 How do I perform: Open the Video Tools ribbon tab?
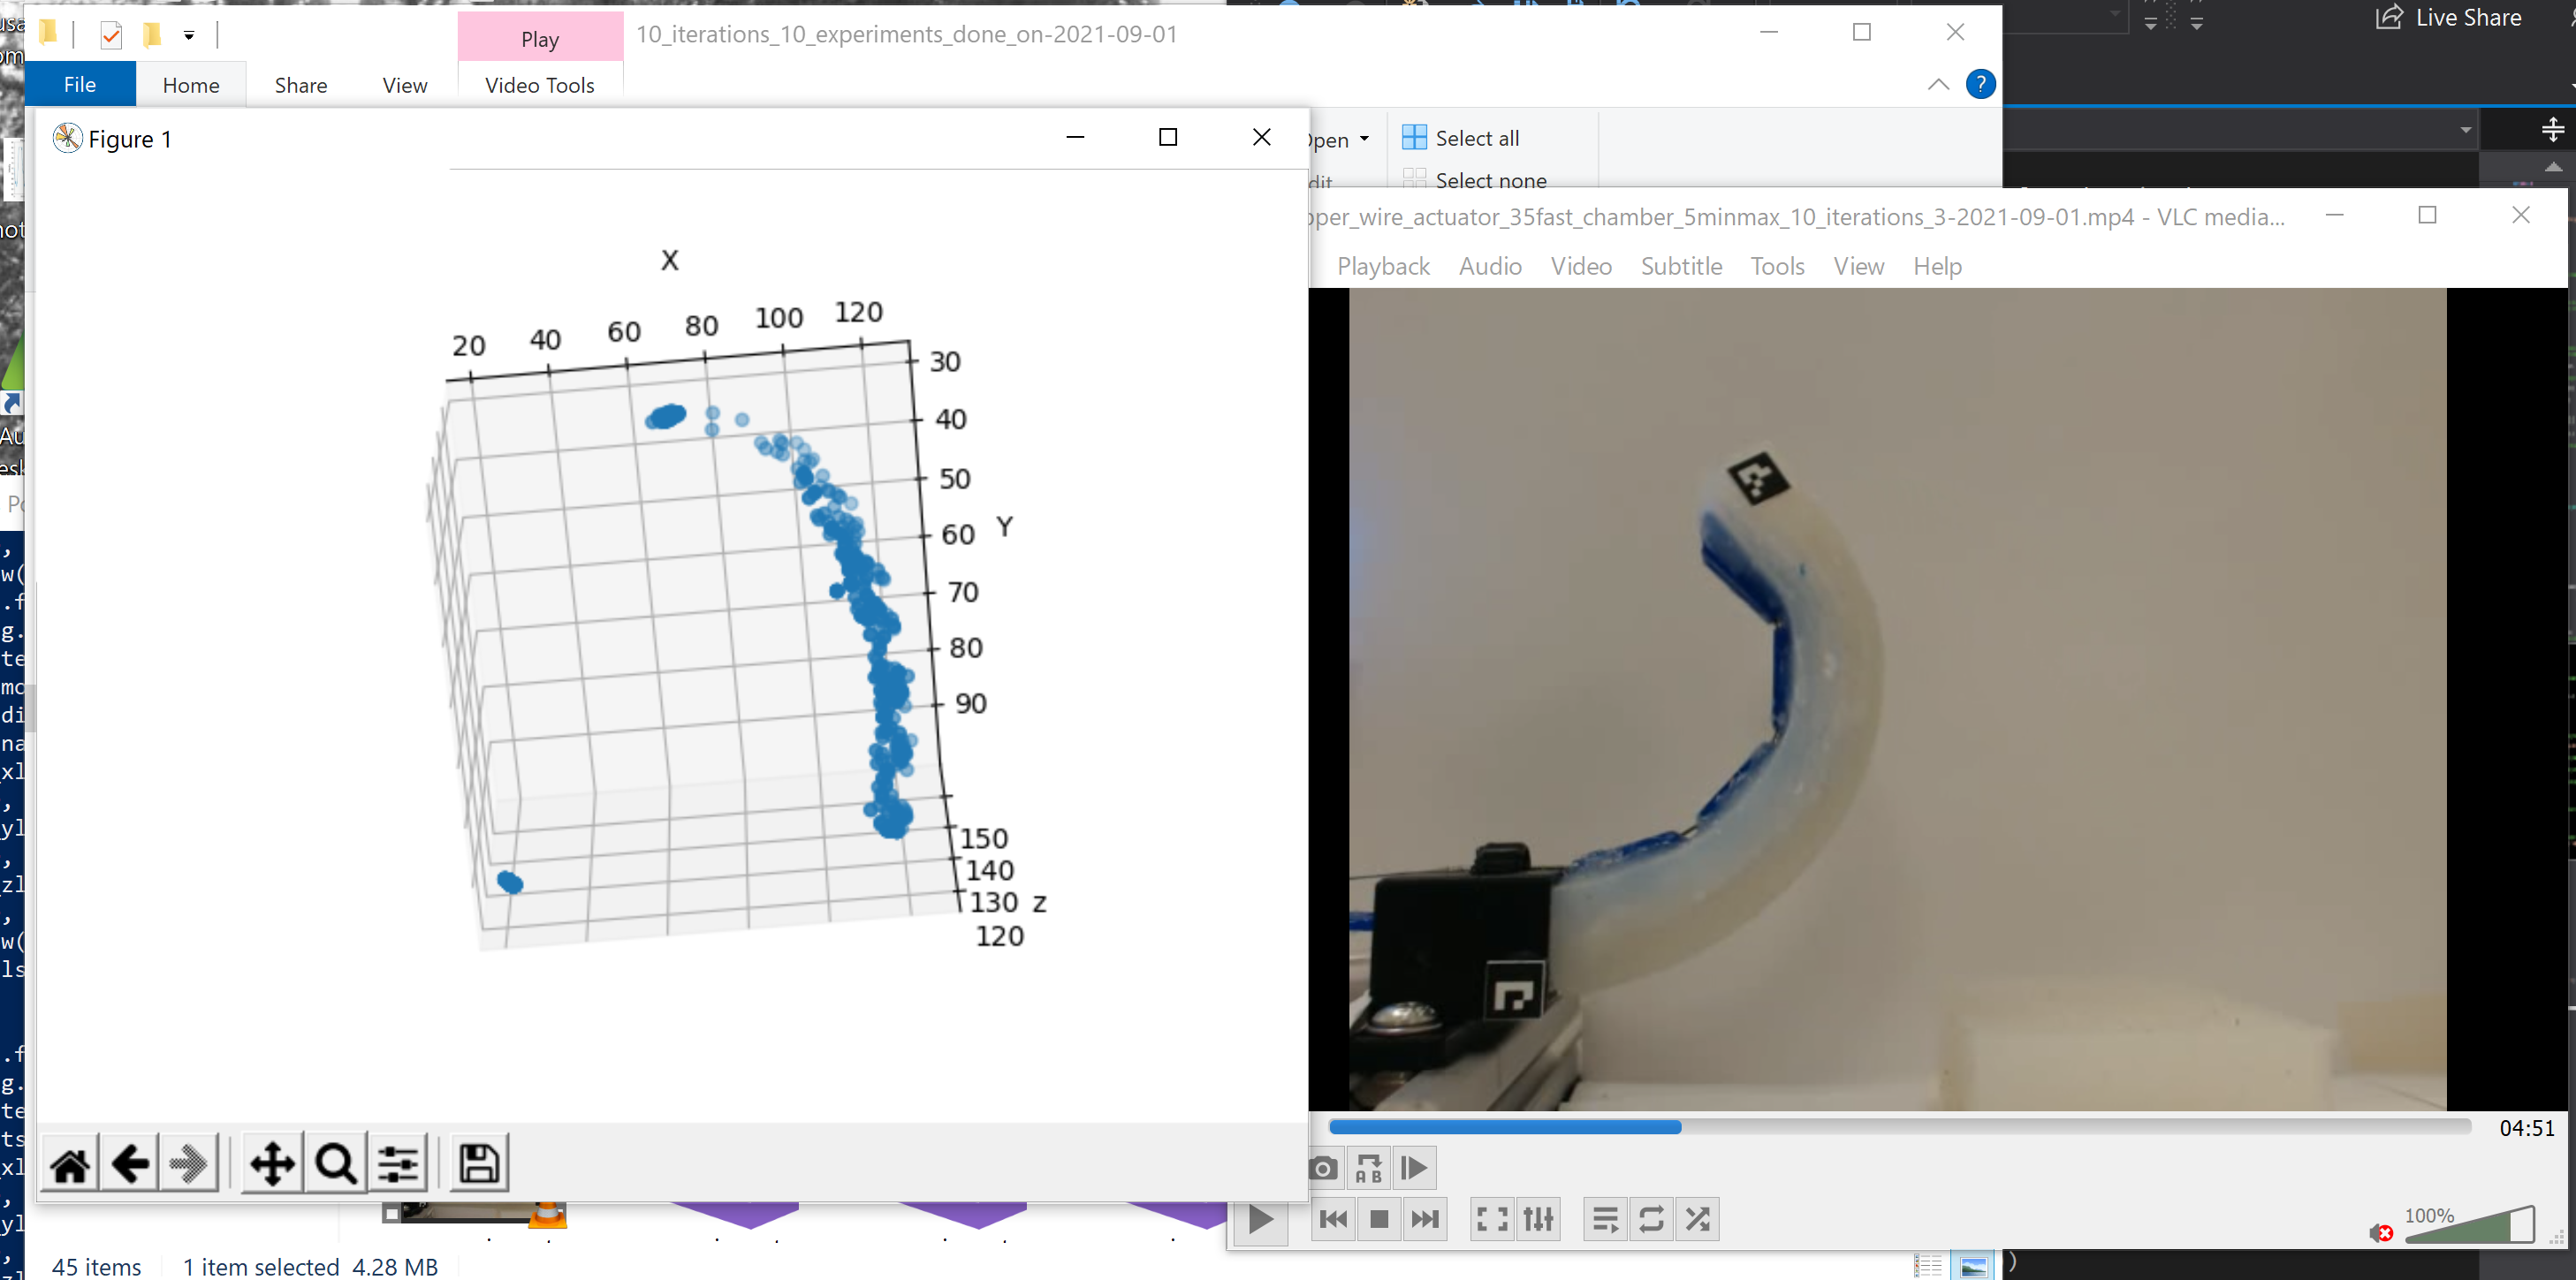coord(540,85)
